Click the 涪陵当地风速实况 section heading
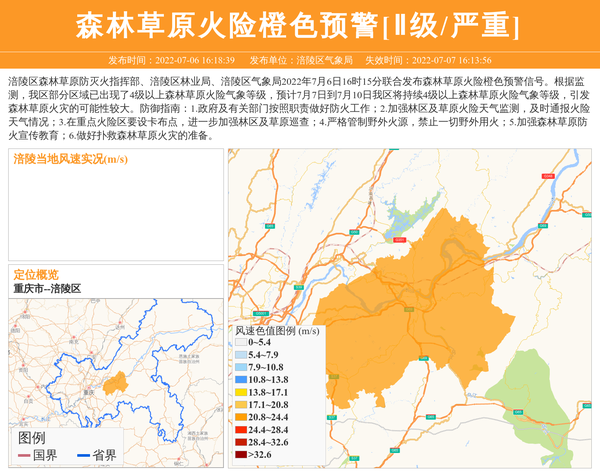 point(70,158)
